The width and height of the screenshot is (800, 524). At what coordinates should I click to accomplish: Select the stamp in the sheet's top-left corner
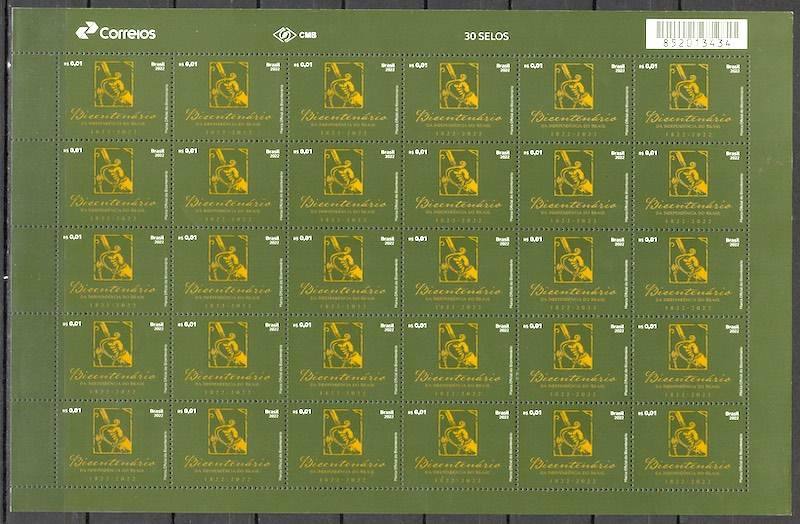point(114,97)
